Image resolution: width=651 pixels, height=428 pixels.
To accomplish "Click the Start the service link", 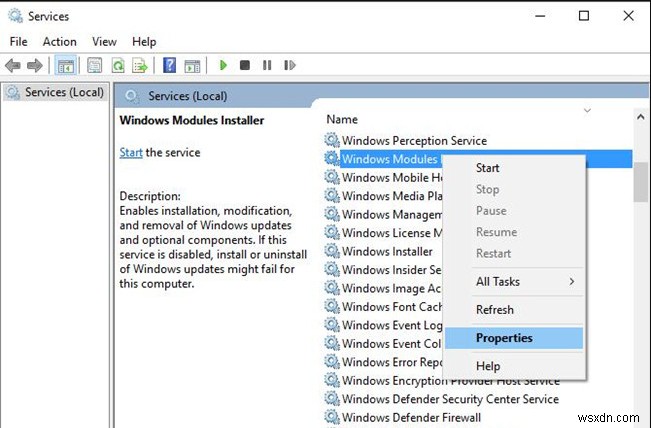I will click(x=131, y=152).
